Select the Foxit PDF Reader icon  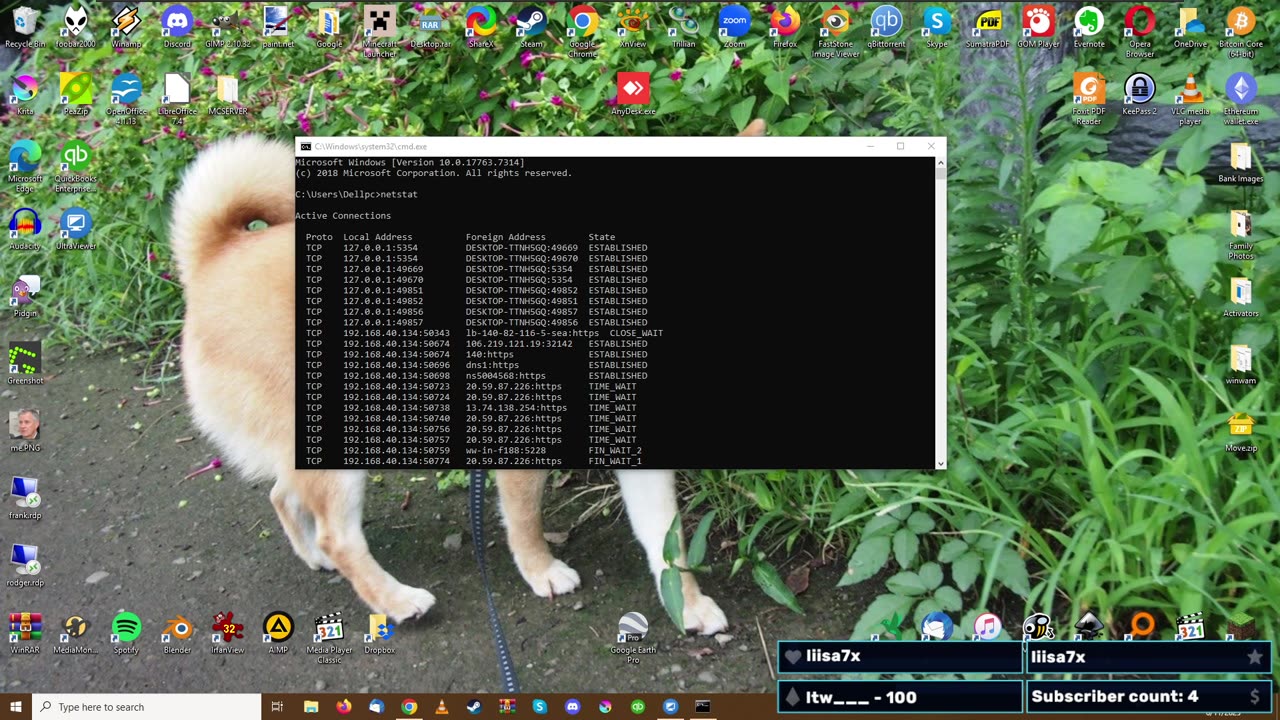coord(1089,98)
